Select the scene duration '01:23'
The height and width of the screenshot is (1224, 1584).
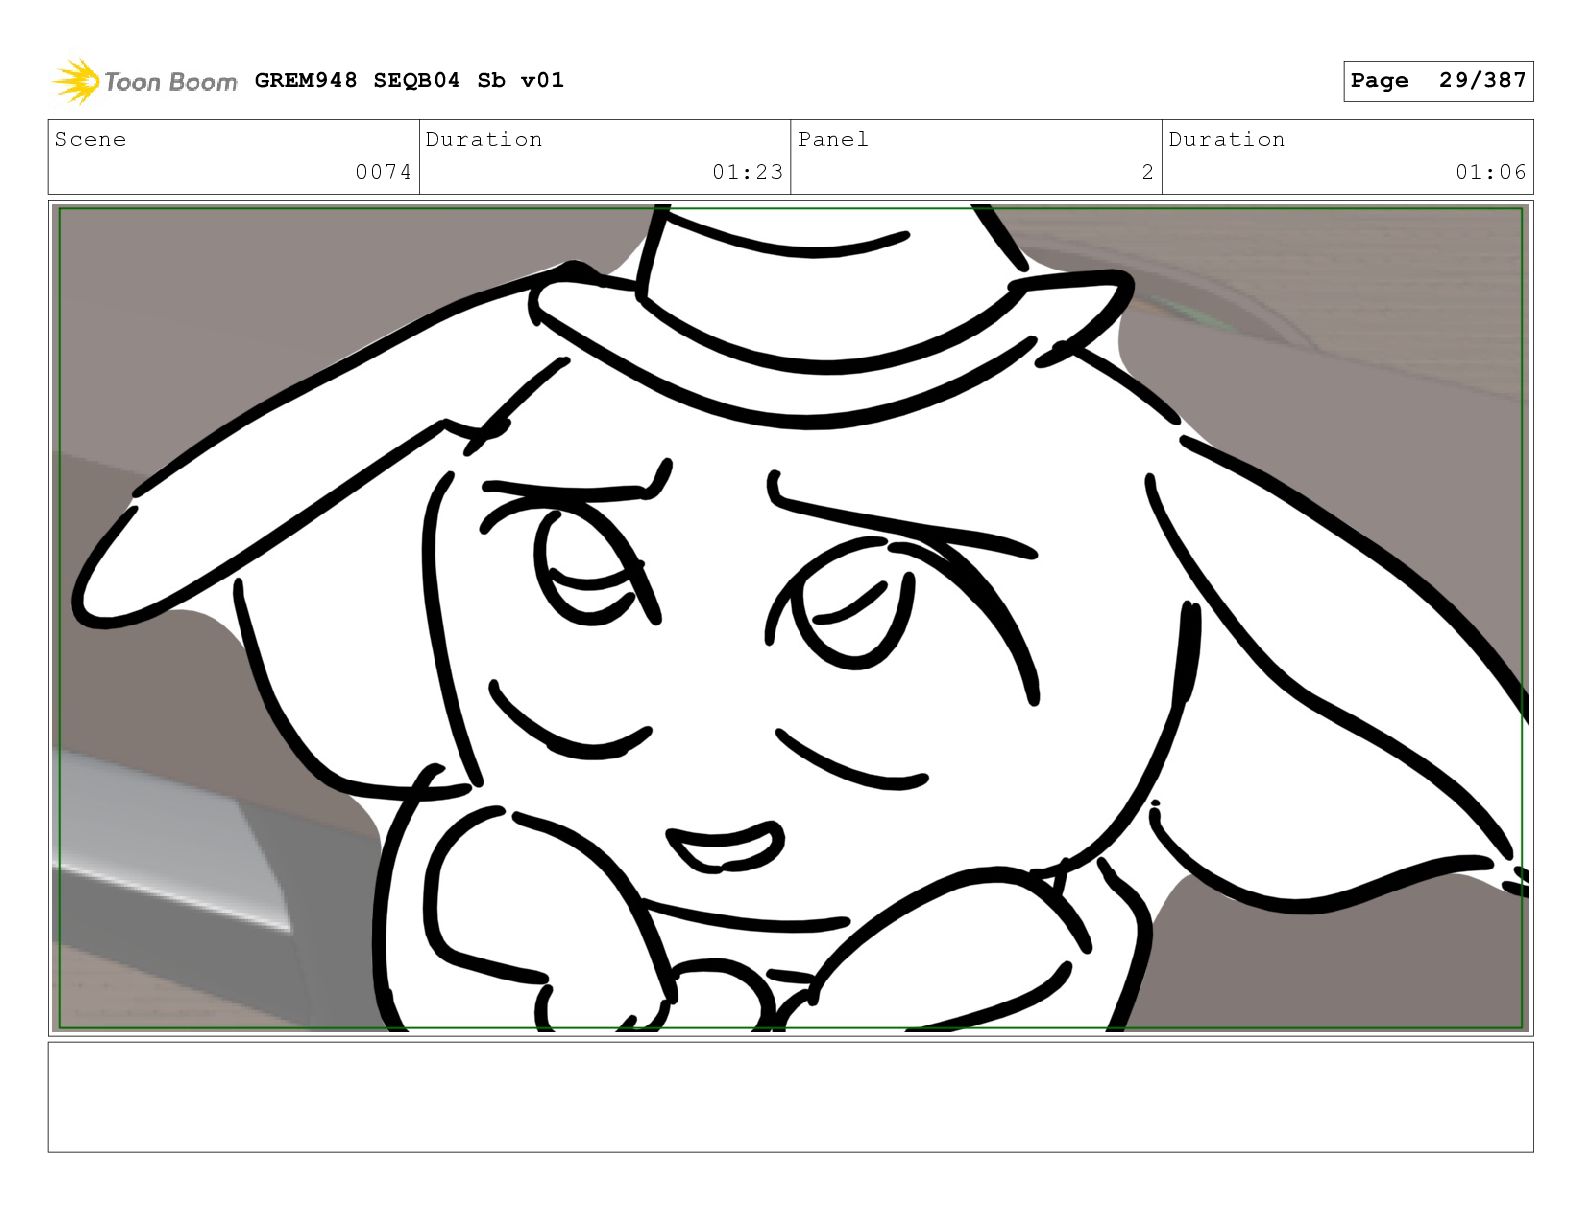pos(748,172)
